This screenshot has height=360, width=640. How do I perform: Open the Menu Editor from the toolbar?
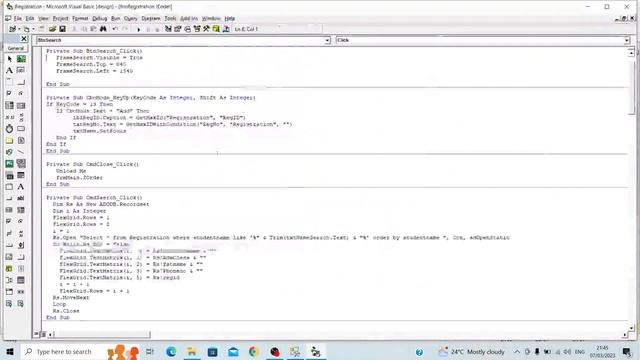pyautogui.click(x=41, y=29)
